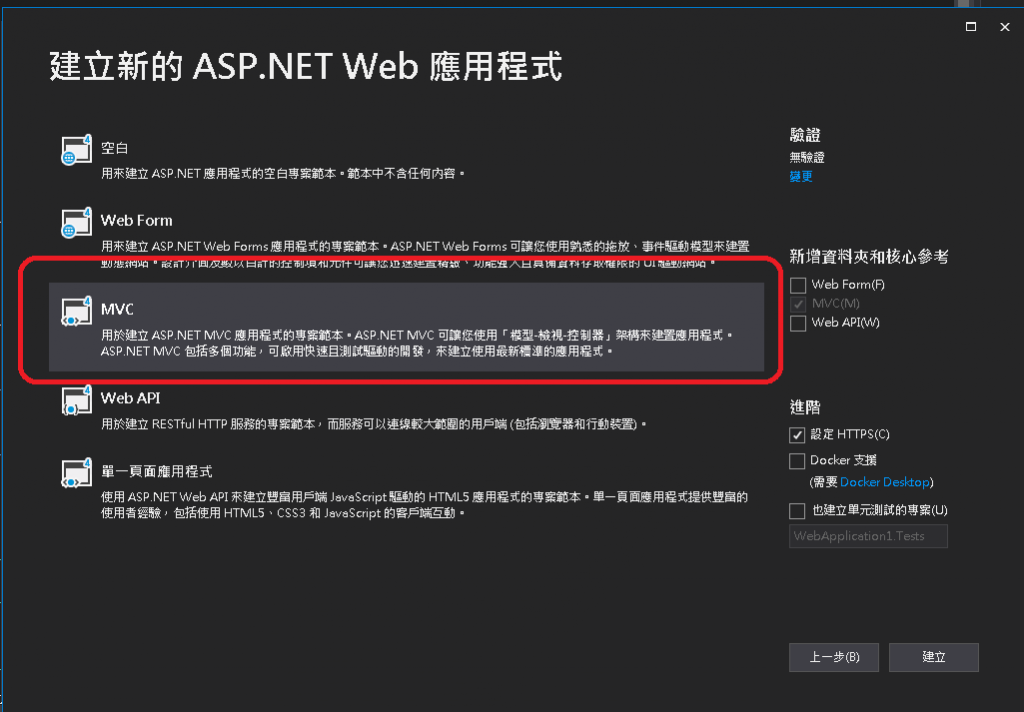Open the Docker Desktop link
This screenshot has width=1024, height=712.
coord(884,482)
